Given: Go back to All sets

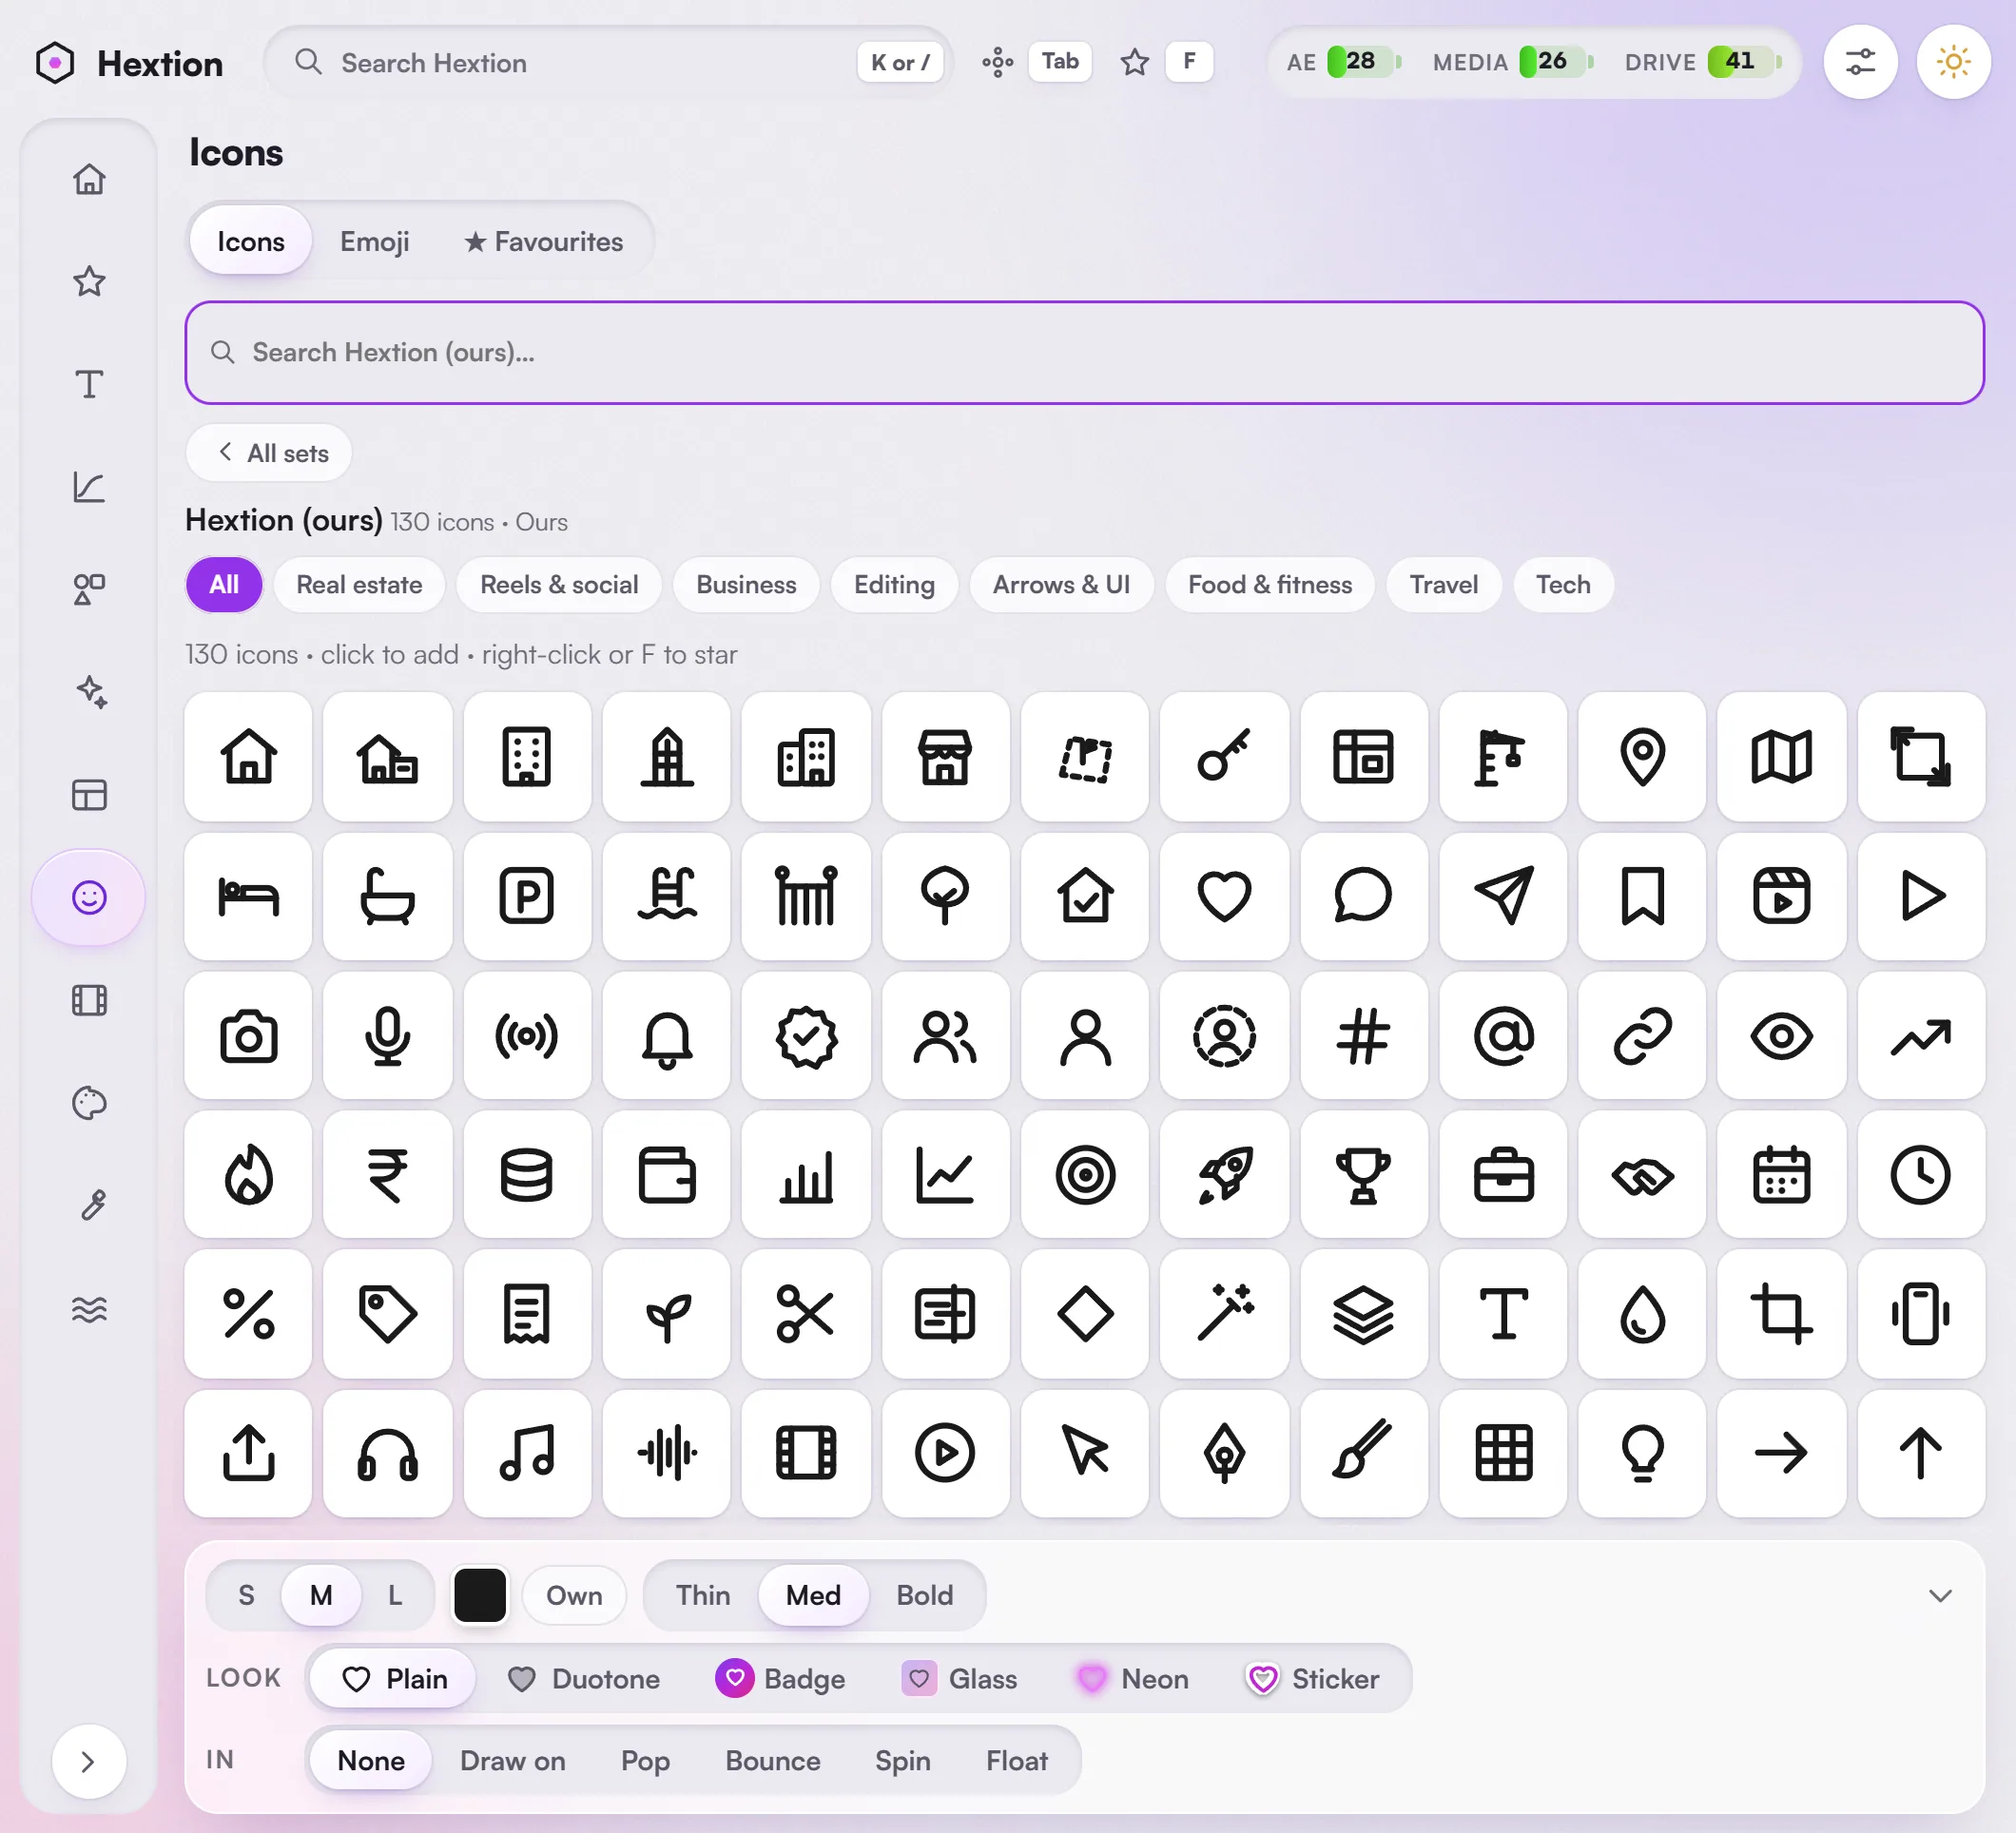Looking at the screenshot, I should tap(270, 453).
